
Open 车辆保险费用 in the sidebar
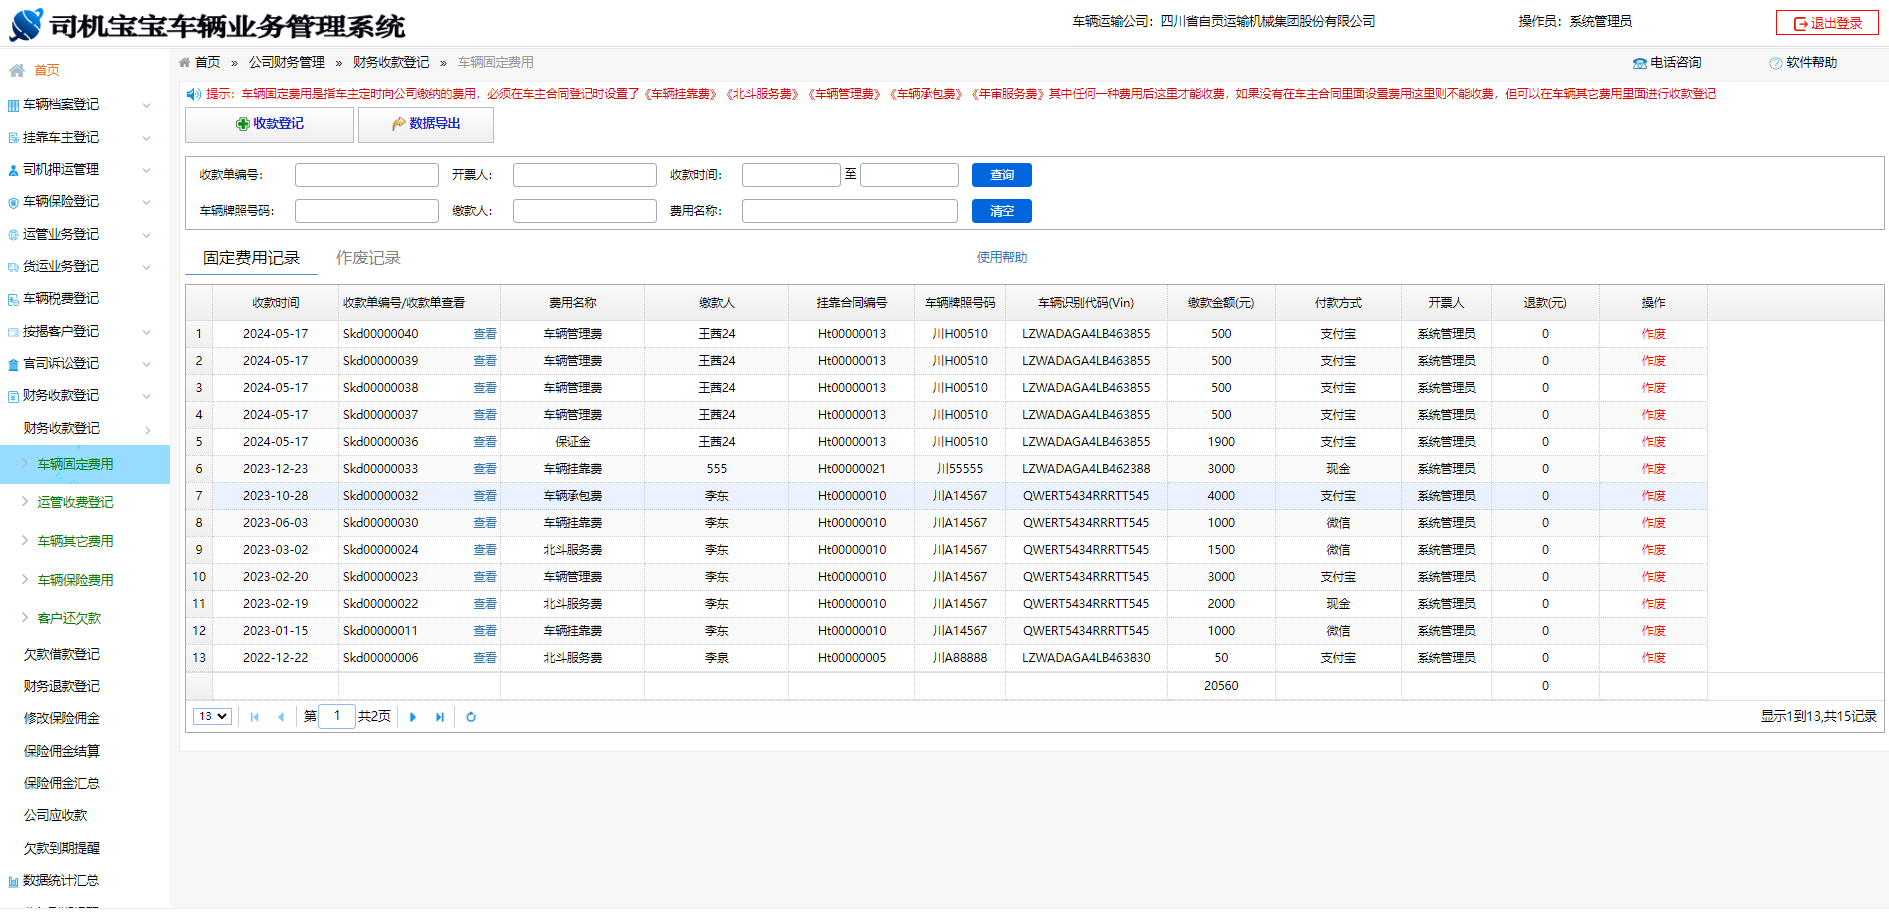click(75, 580)
